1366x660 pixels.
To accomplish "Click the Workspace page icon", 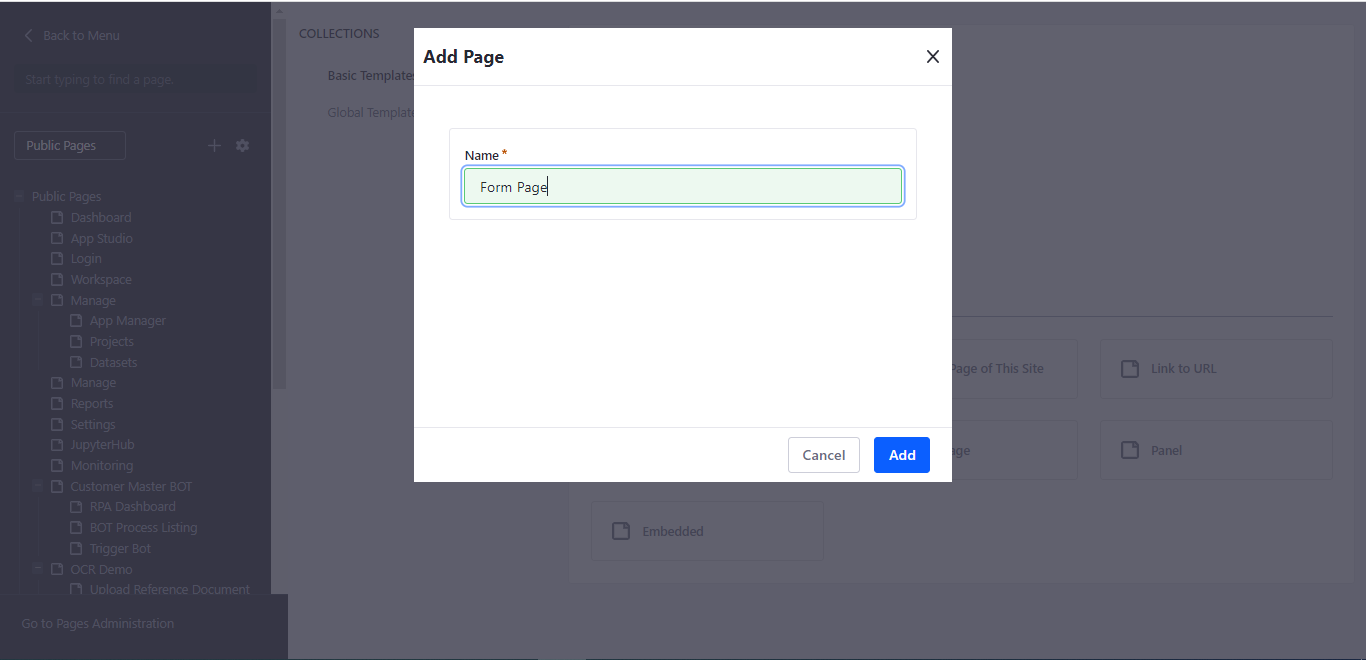I will click(57, 279).
